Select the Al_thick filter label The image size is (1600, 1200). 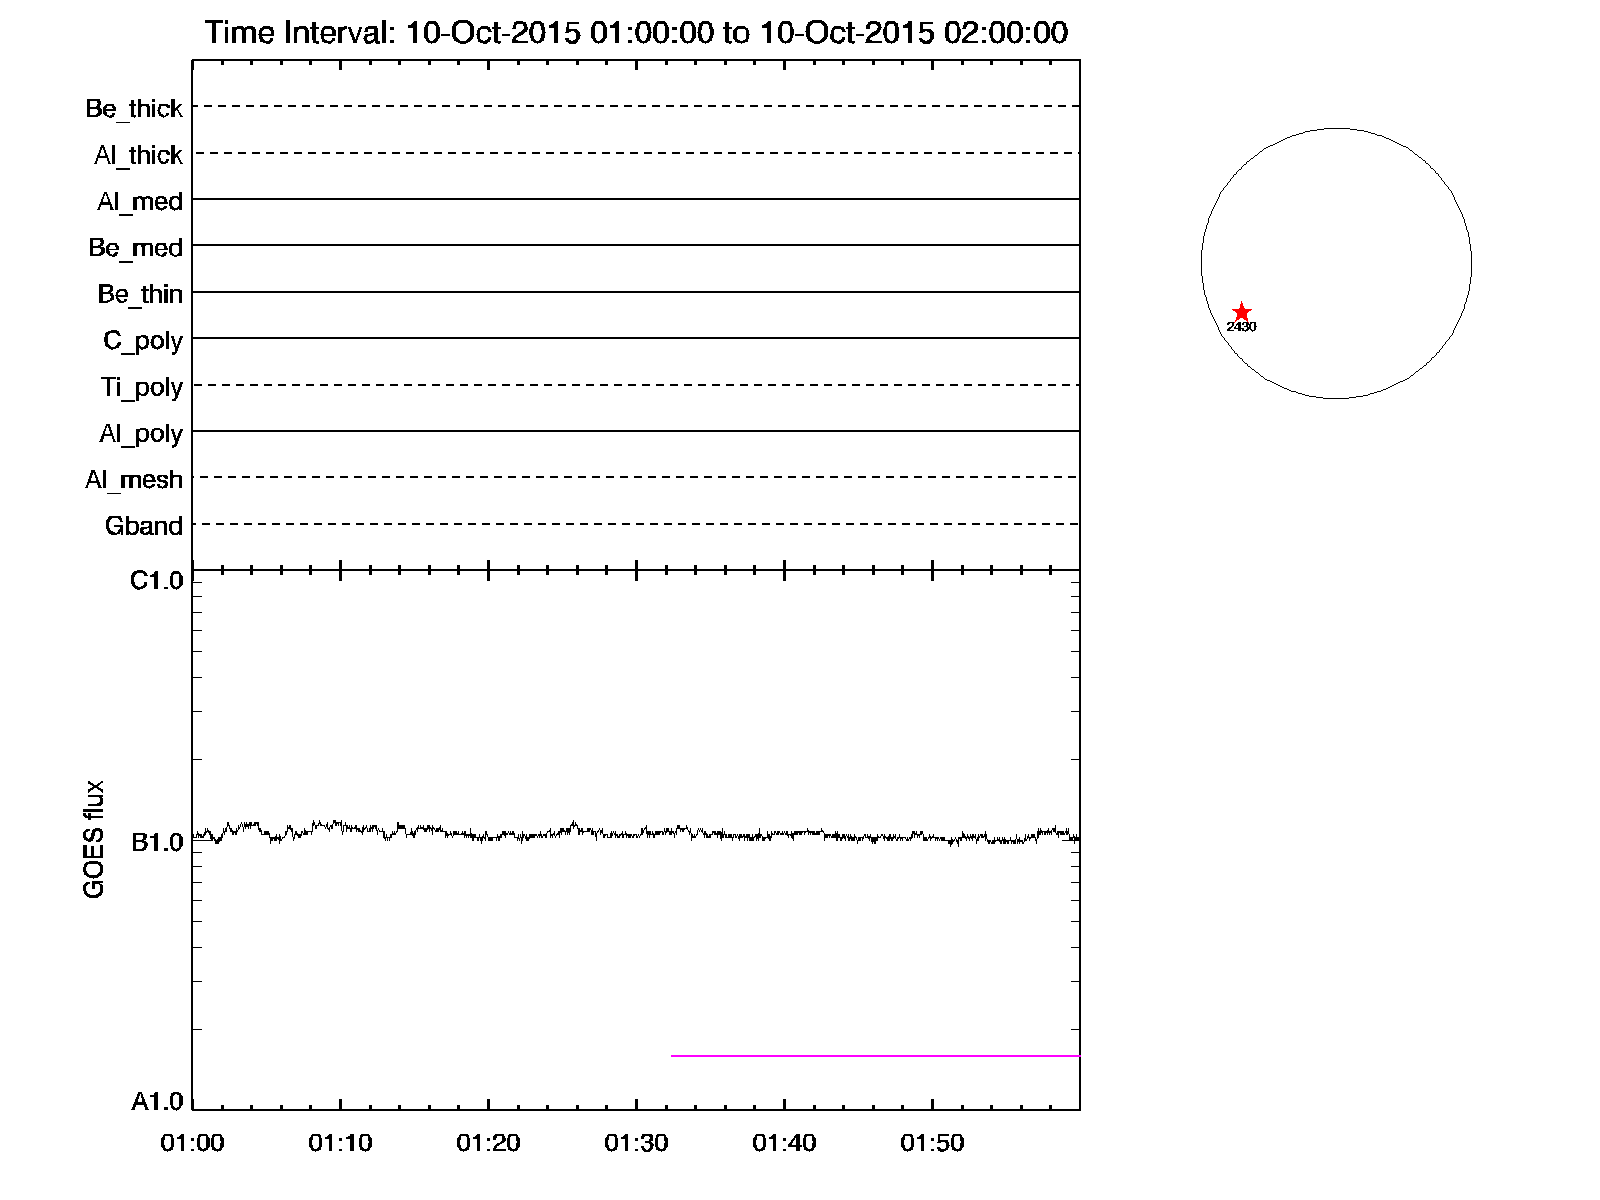click(138, 155)
